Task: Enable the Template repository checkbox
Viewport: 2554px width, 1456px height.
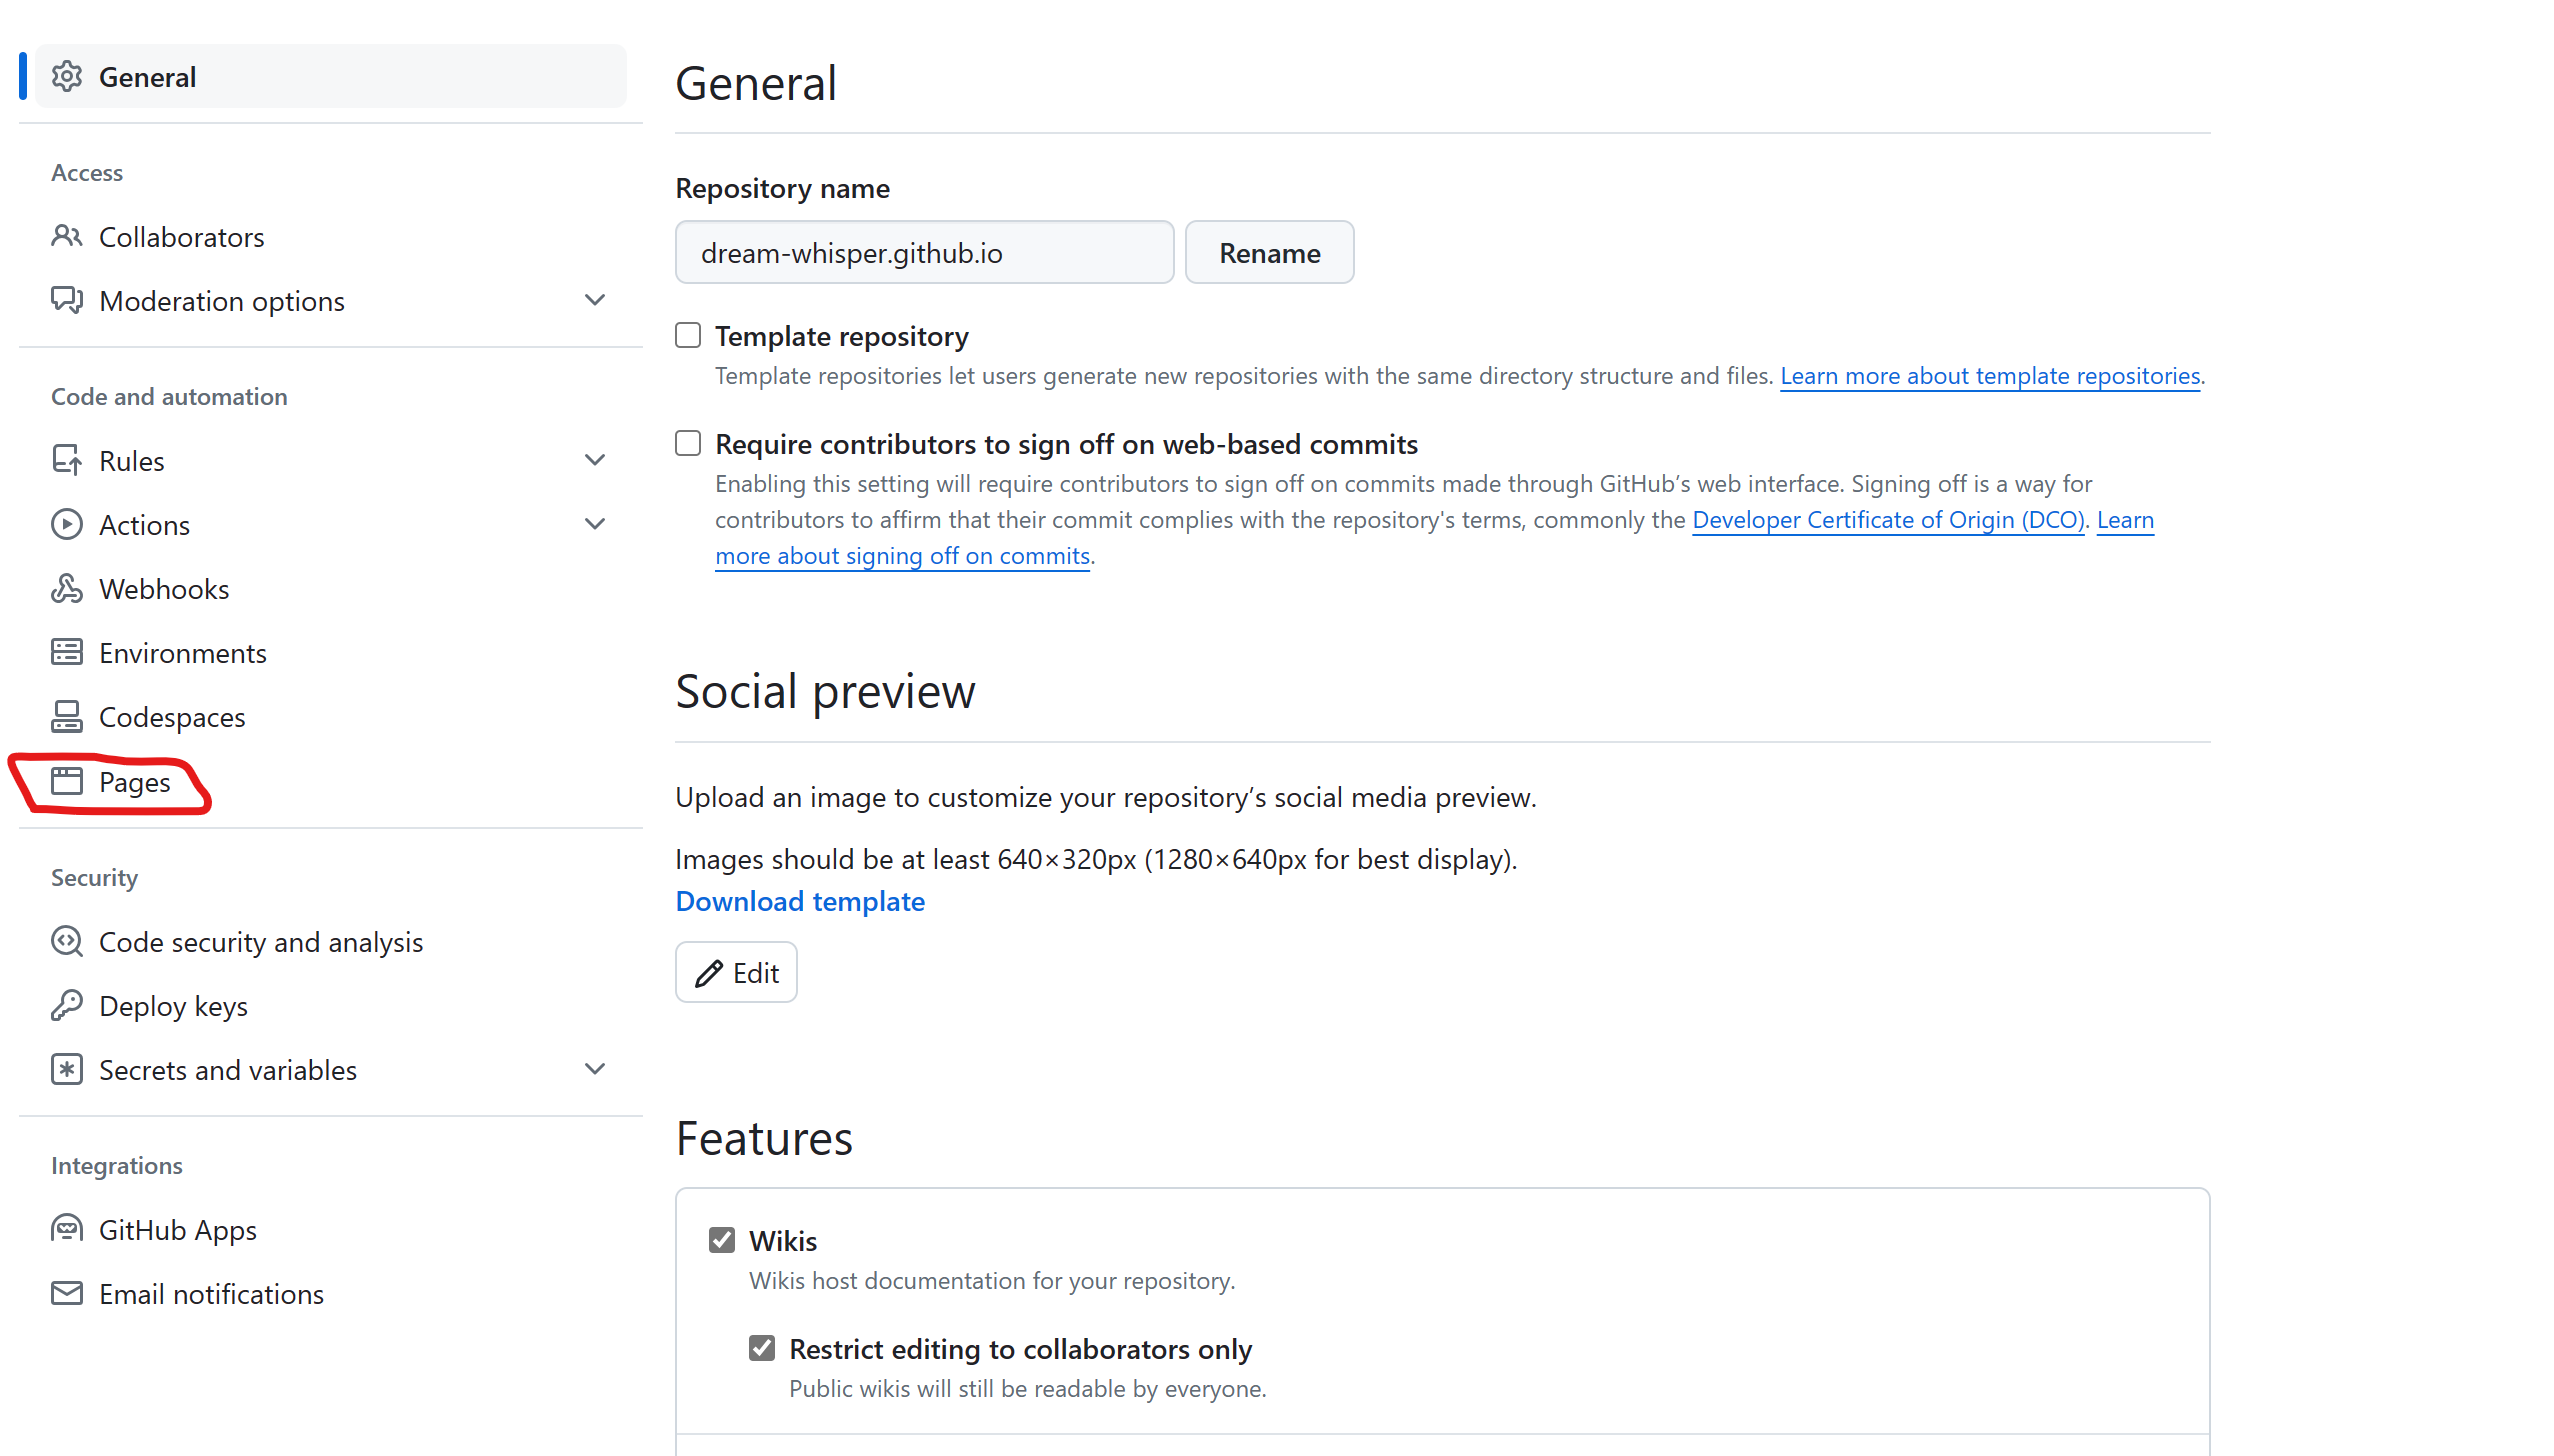Action: 688,335
